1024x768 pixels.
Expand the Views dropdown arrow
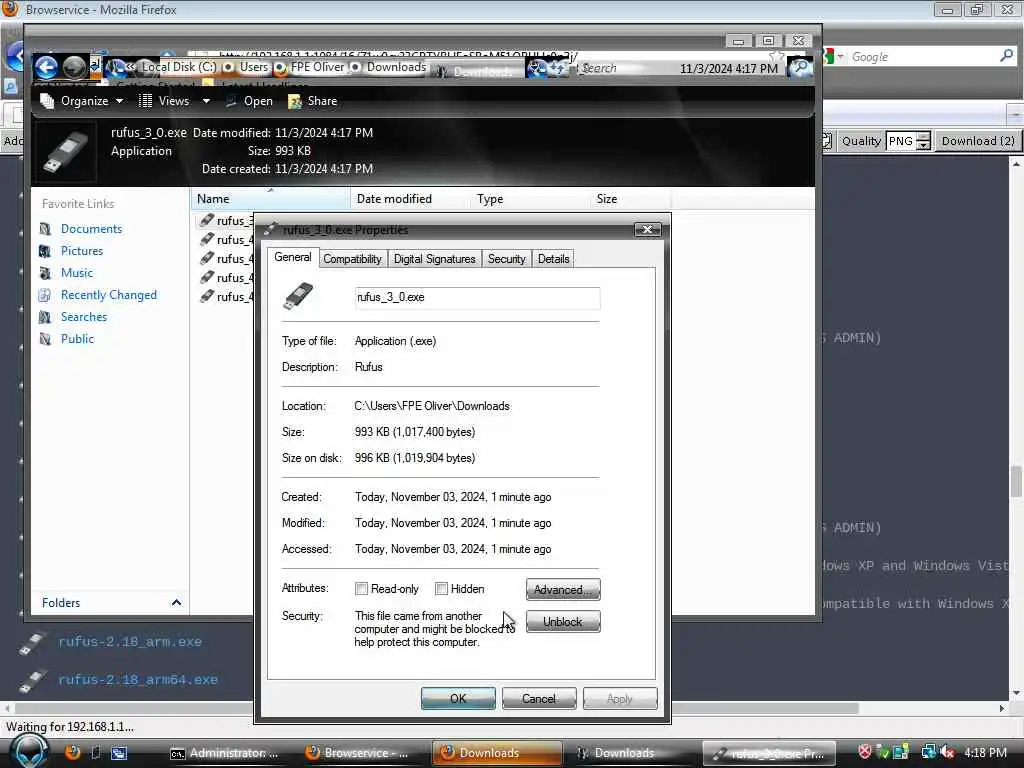pyautogui.click(x=206, y=101)
